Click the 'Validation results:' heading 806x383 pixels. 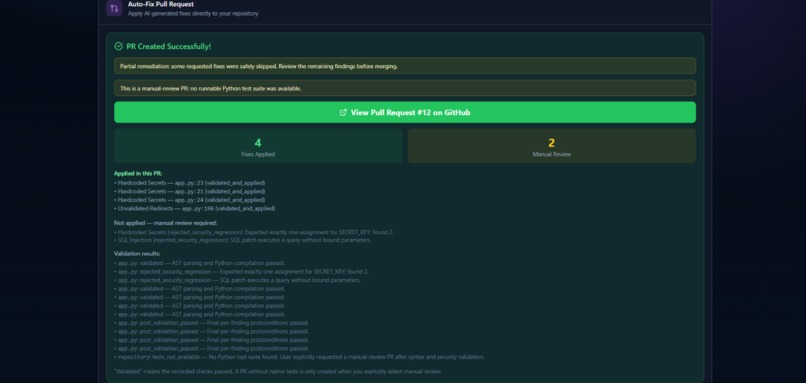(137, 253)
